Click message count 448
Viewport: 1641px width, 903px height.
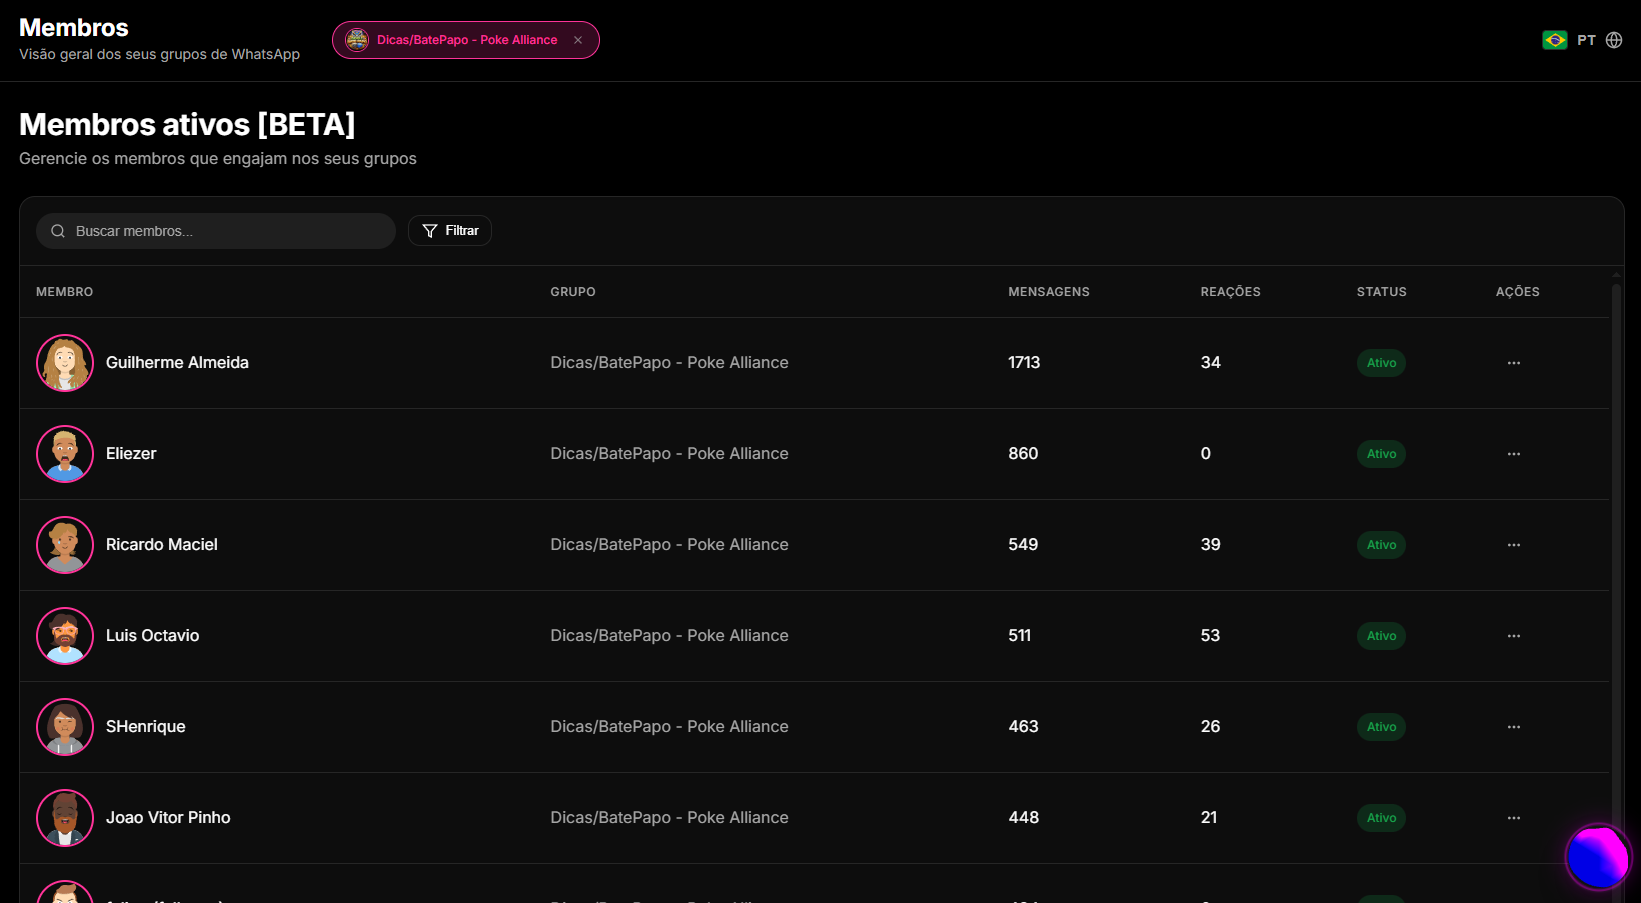(x=1023, y=818)
